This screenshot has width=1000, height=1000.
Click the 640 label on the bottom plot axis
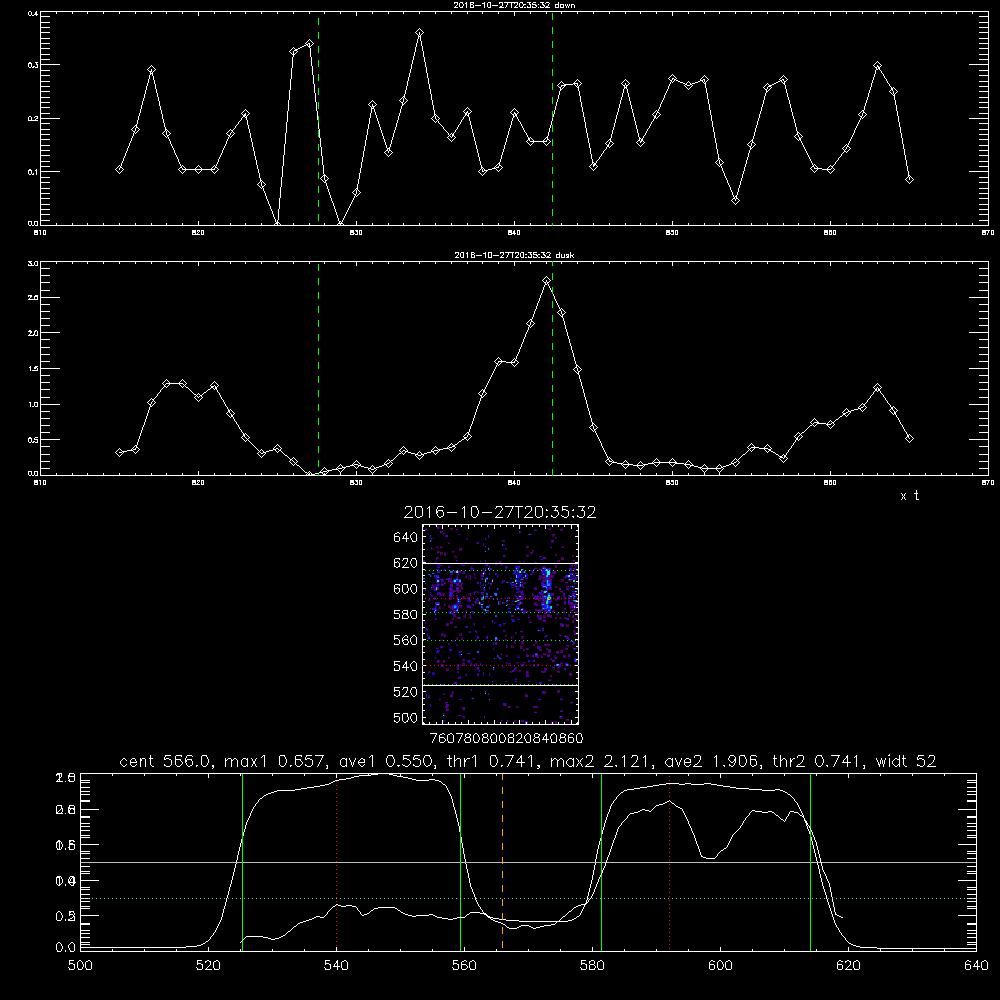pos(976,966)
